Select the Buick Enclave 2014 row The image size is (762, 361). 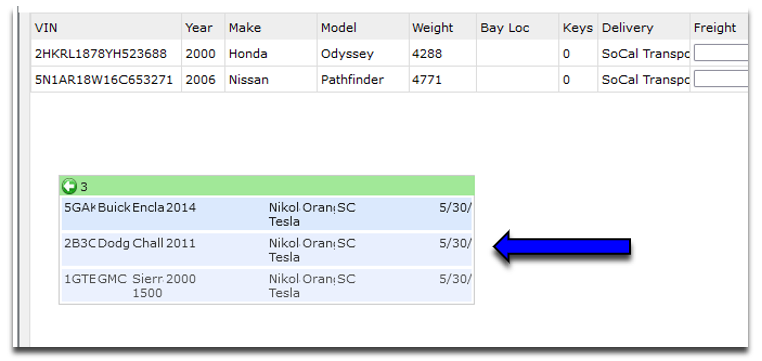tap(267, 214)
